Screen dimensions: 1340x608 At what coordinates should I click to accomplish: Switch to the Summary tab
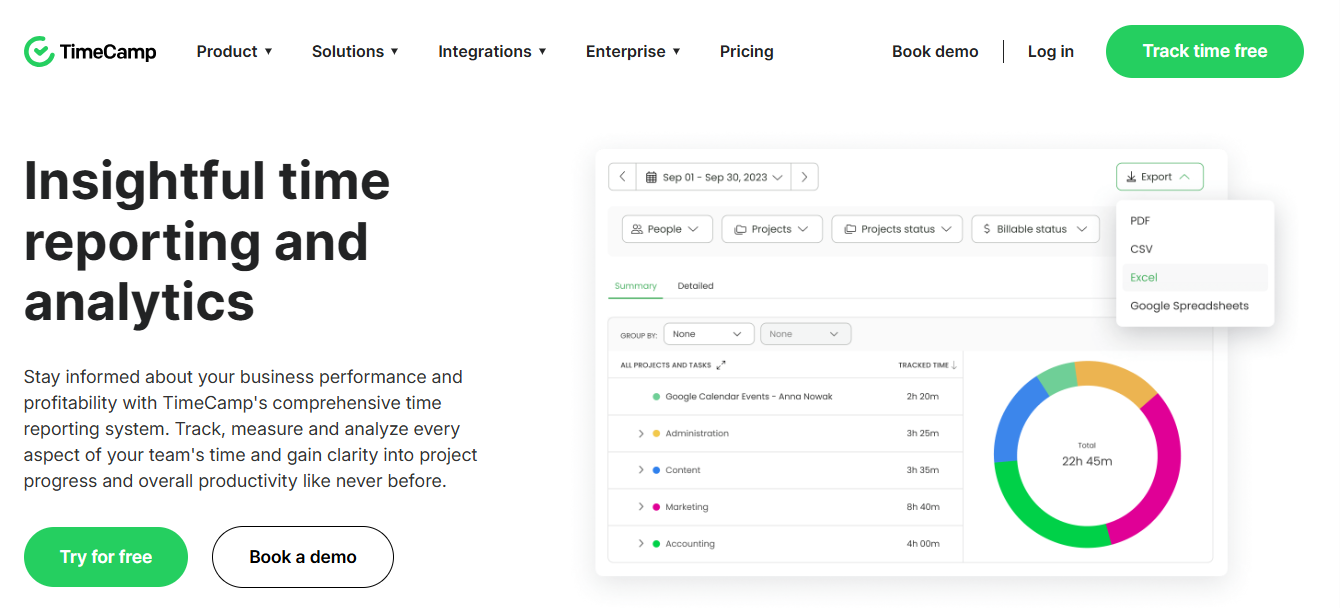point(635,286)
